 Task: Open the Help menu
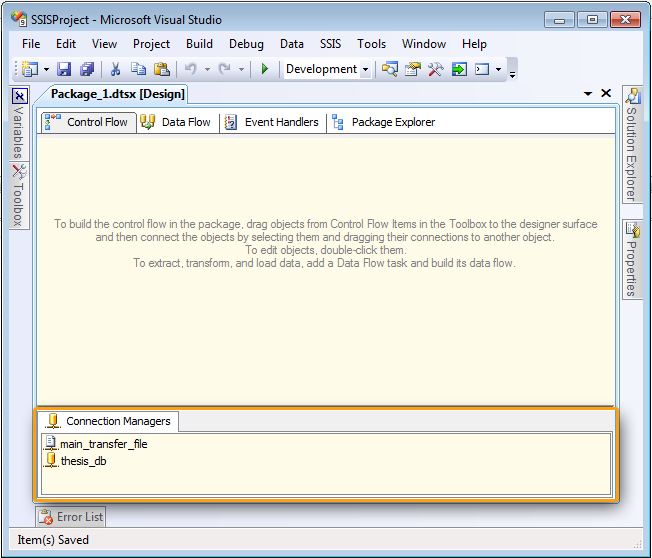(474, 44)
